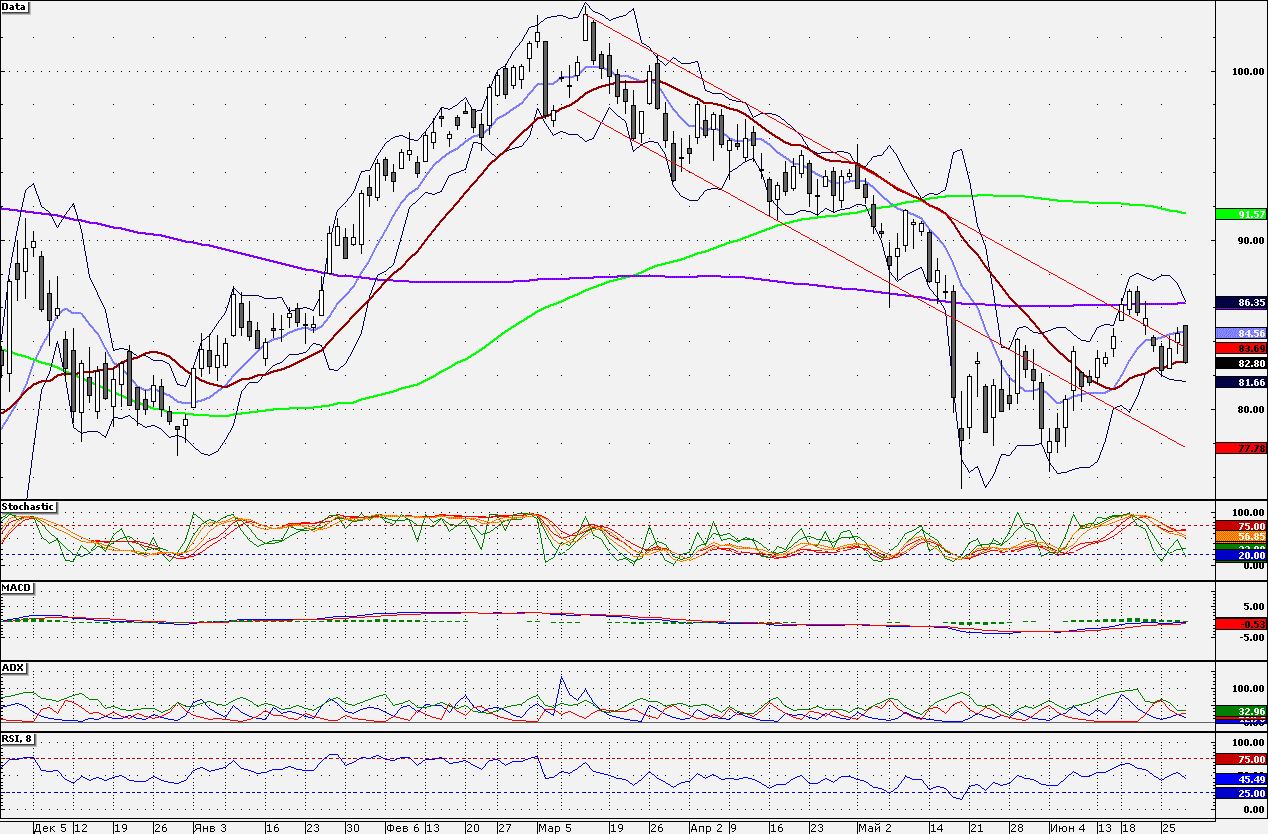Select the Июн 4 date label
Viewport: 1268px width, 834px height.
tap(1066, 828)
